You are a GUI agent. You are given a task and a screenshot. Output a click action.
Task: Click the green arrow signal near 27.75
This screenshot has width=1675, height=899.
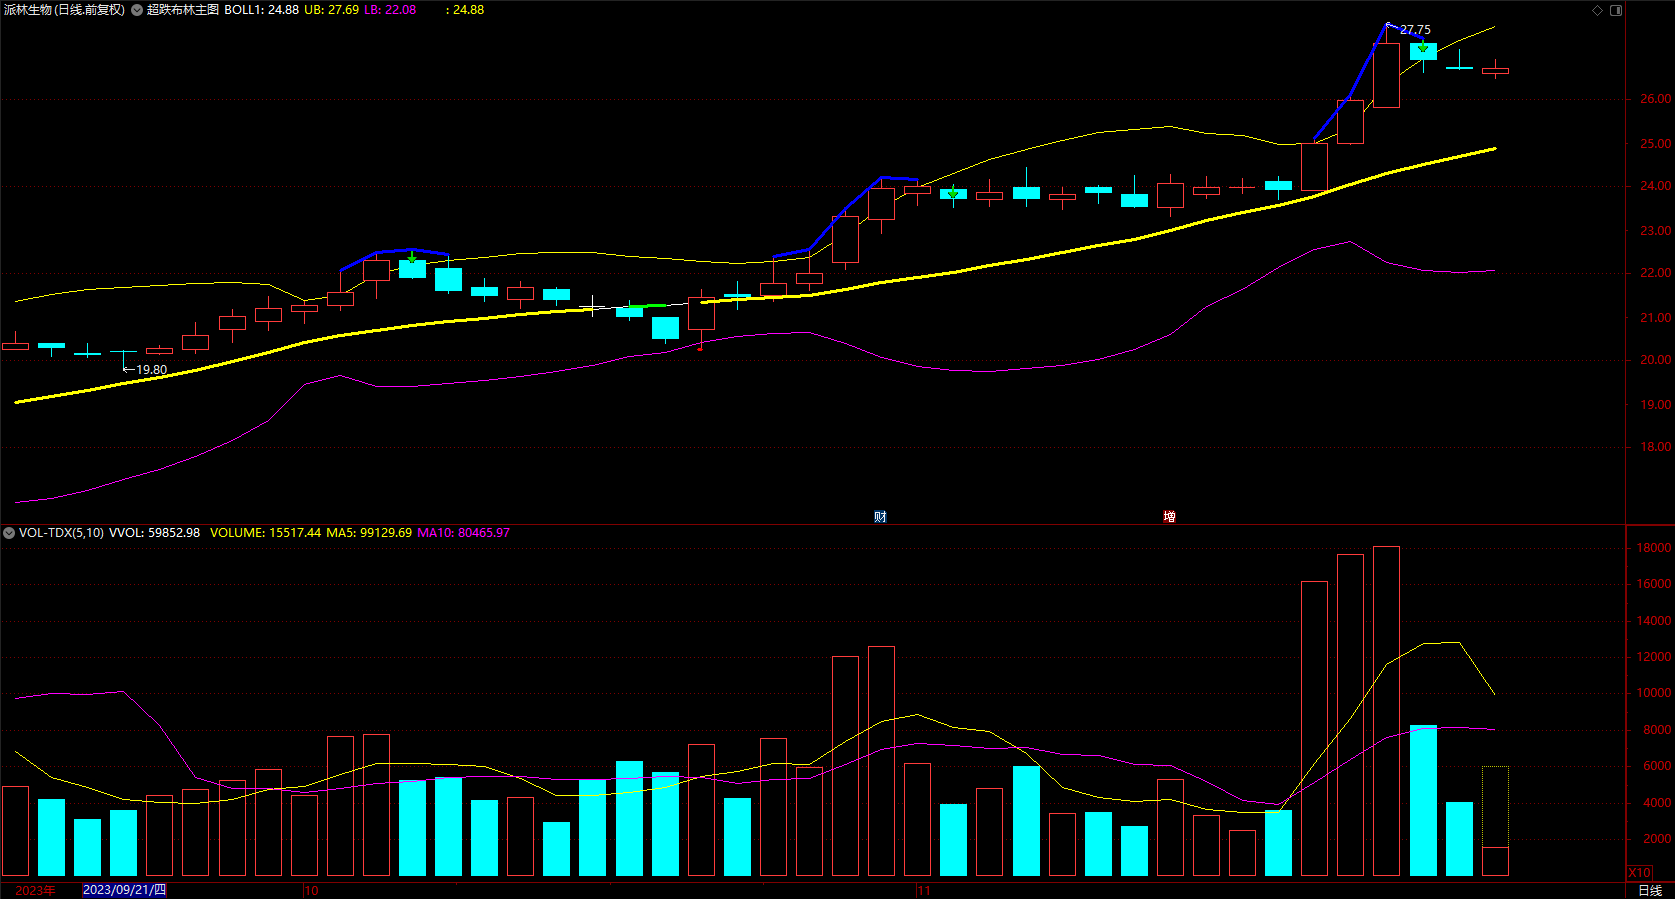pos(1423,47)
